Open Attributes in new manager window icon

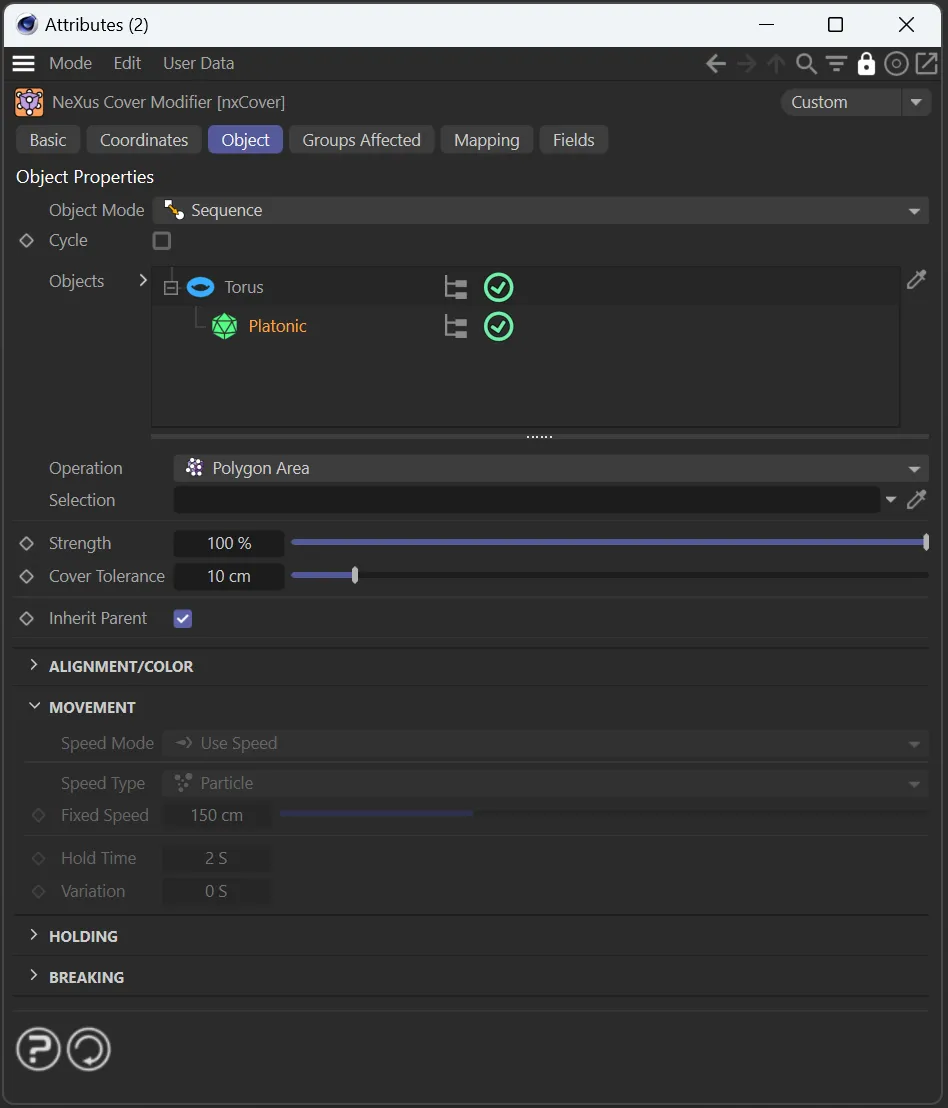(927, 64)
